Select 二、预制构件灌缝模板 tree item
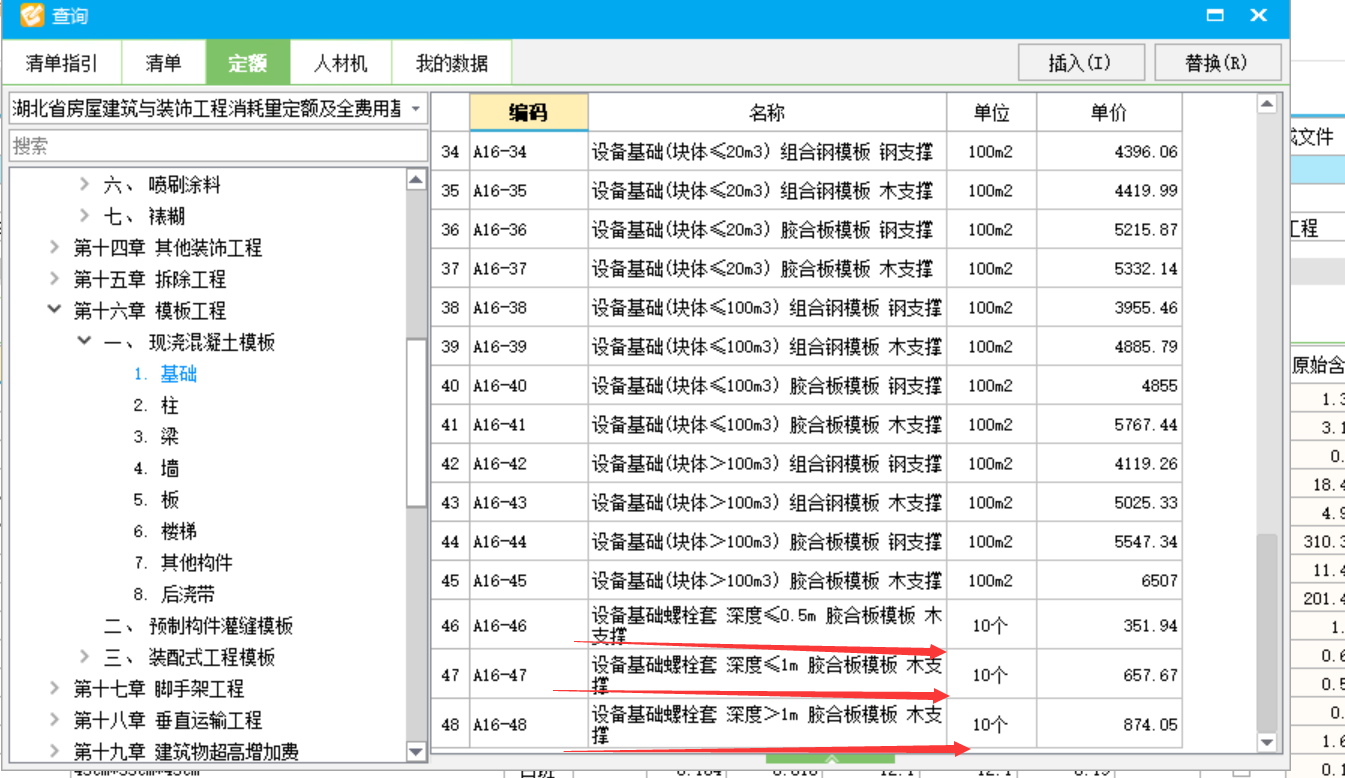 (198, 626)
